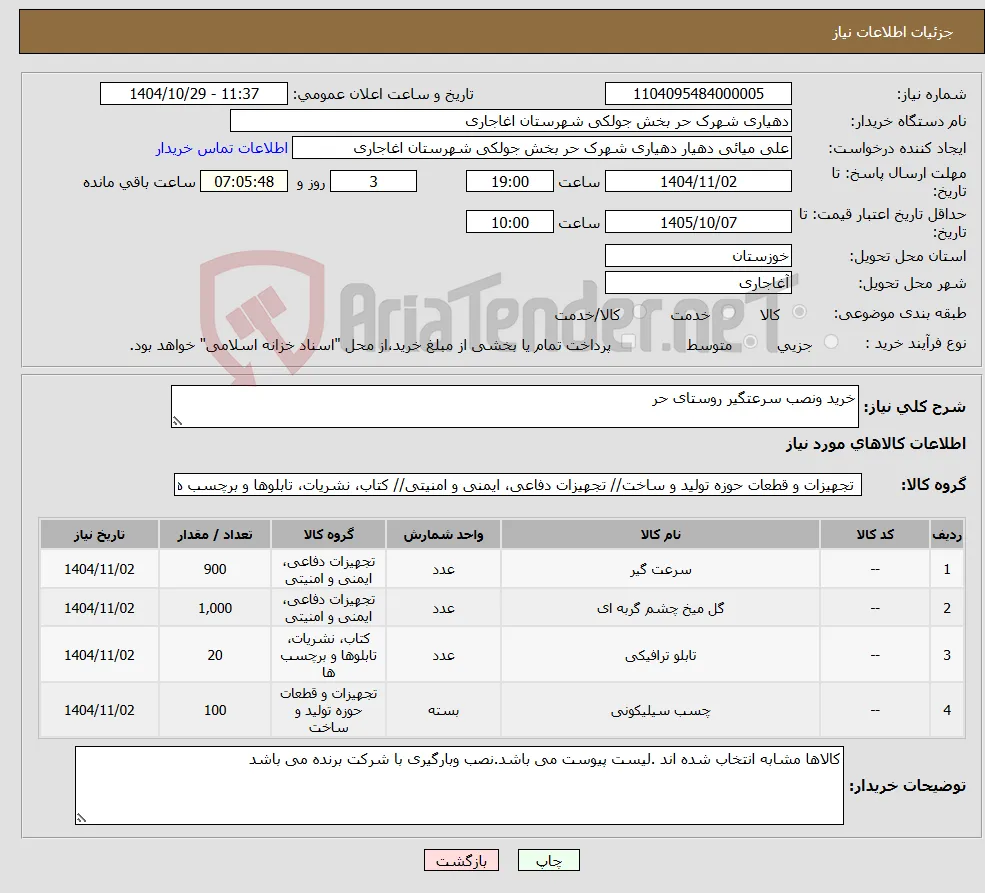Click the نام کالا column header
This screenshot has width=985, height=893.
[660, 534]
